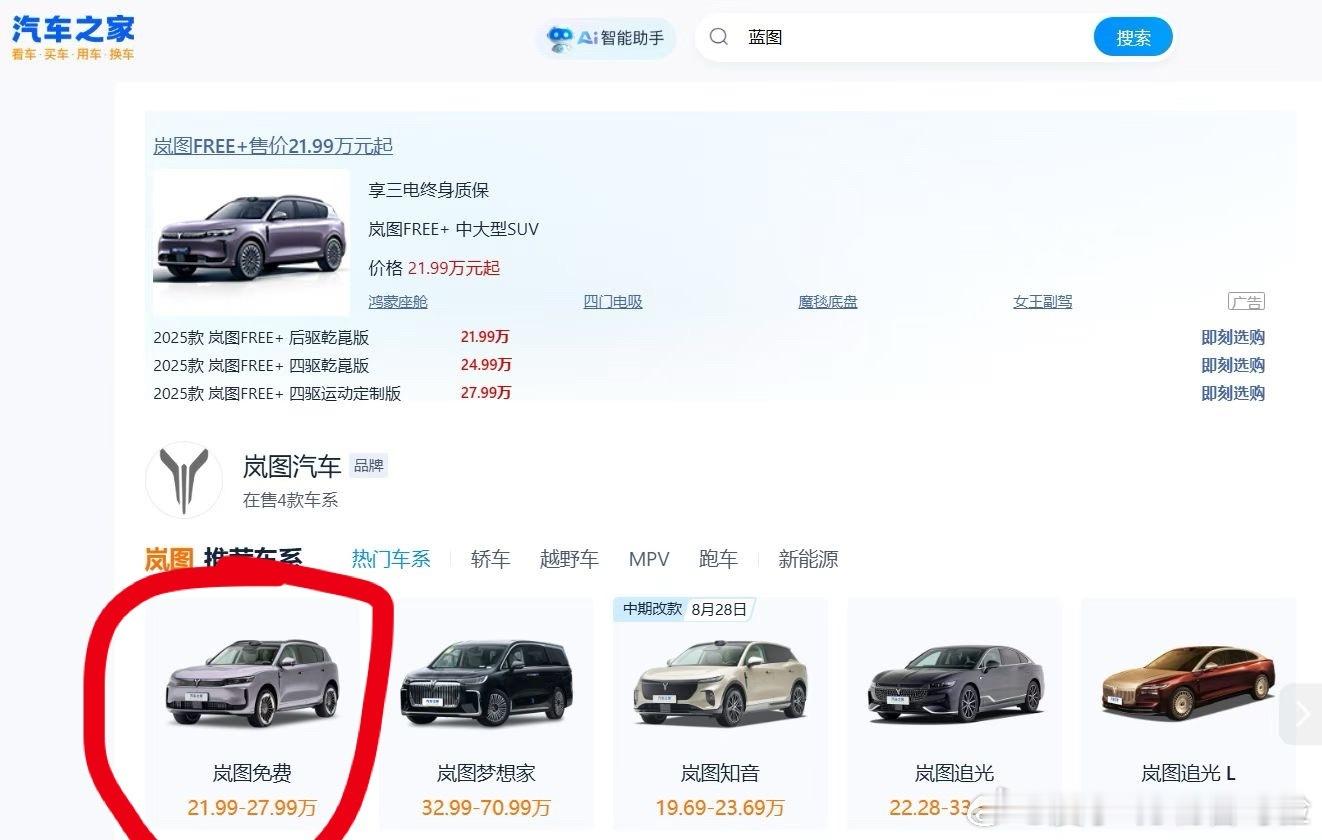The image size is (1322, 840).
Task: Follow the 鸿蒙座舱 link
Action: (x=398, y=301)
